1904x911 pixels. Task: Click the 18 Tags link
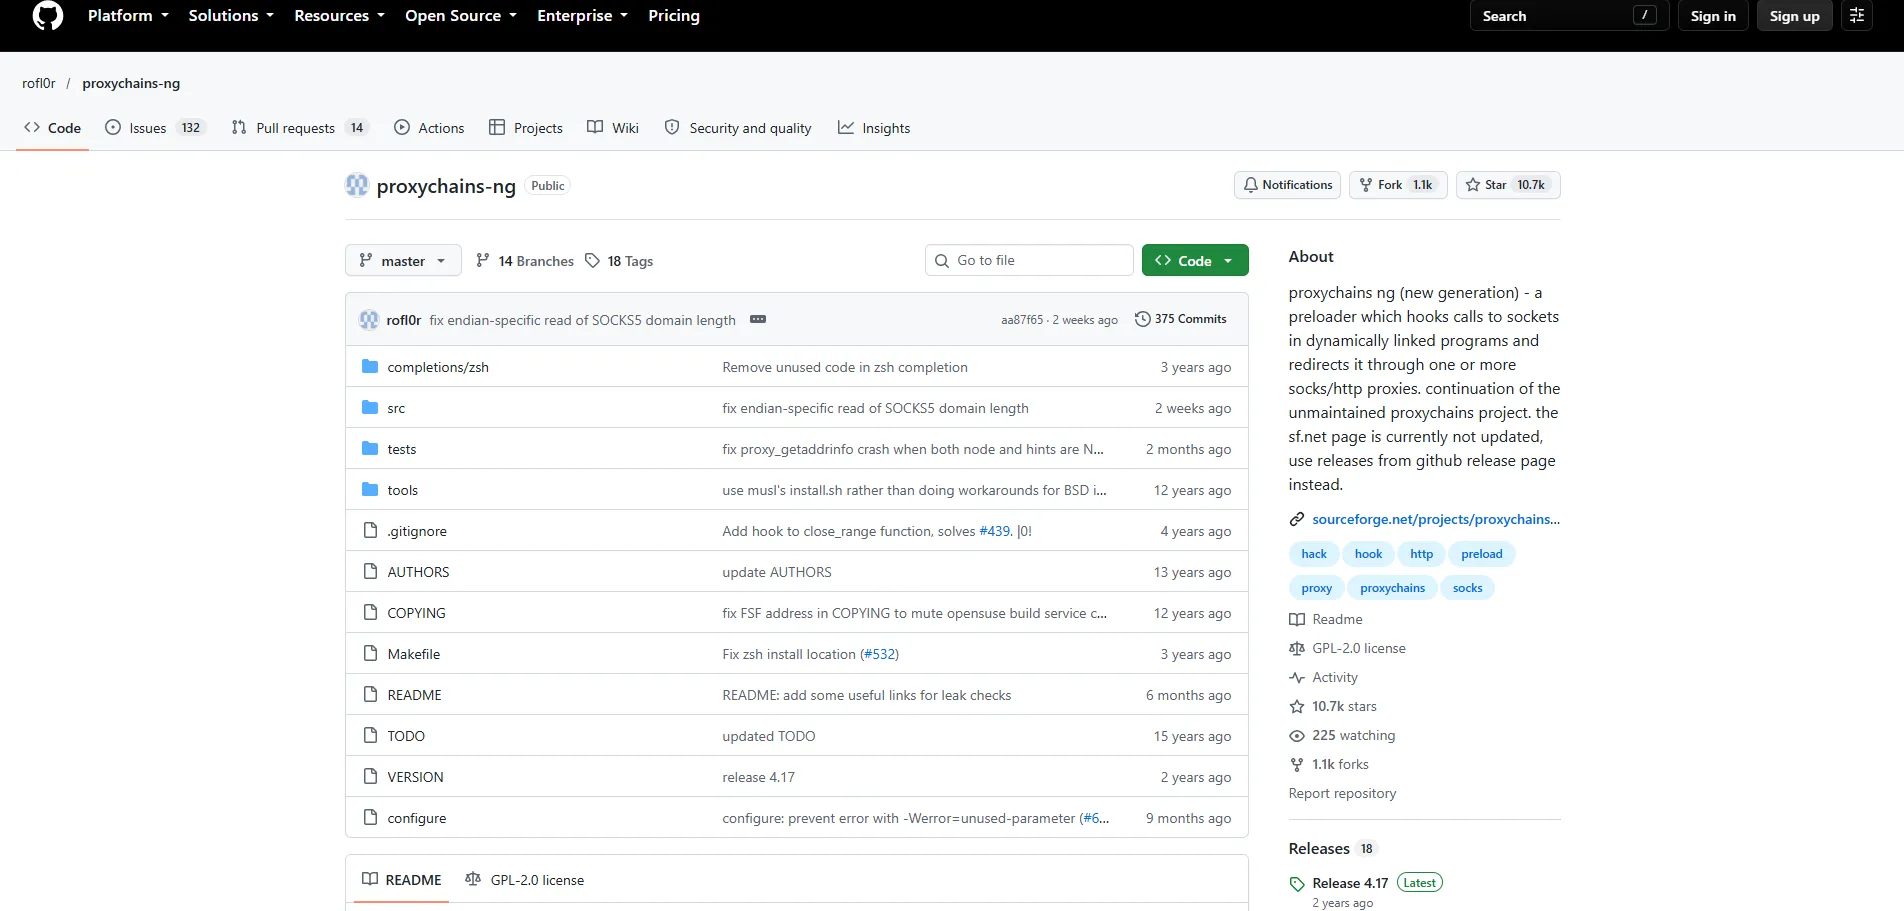(619, 261)
